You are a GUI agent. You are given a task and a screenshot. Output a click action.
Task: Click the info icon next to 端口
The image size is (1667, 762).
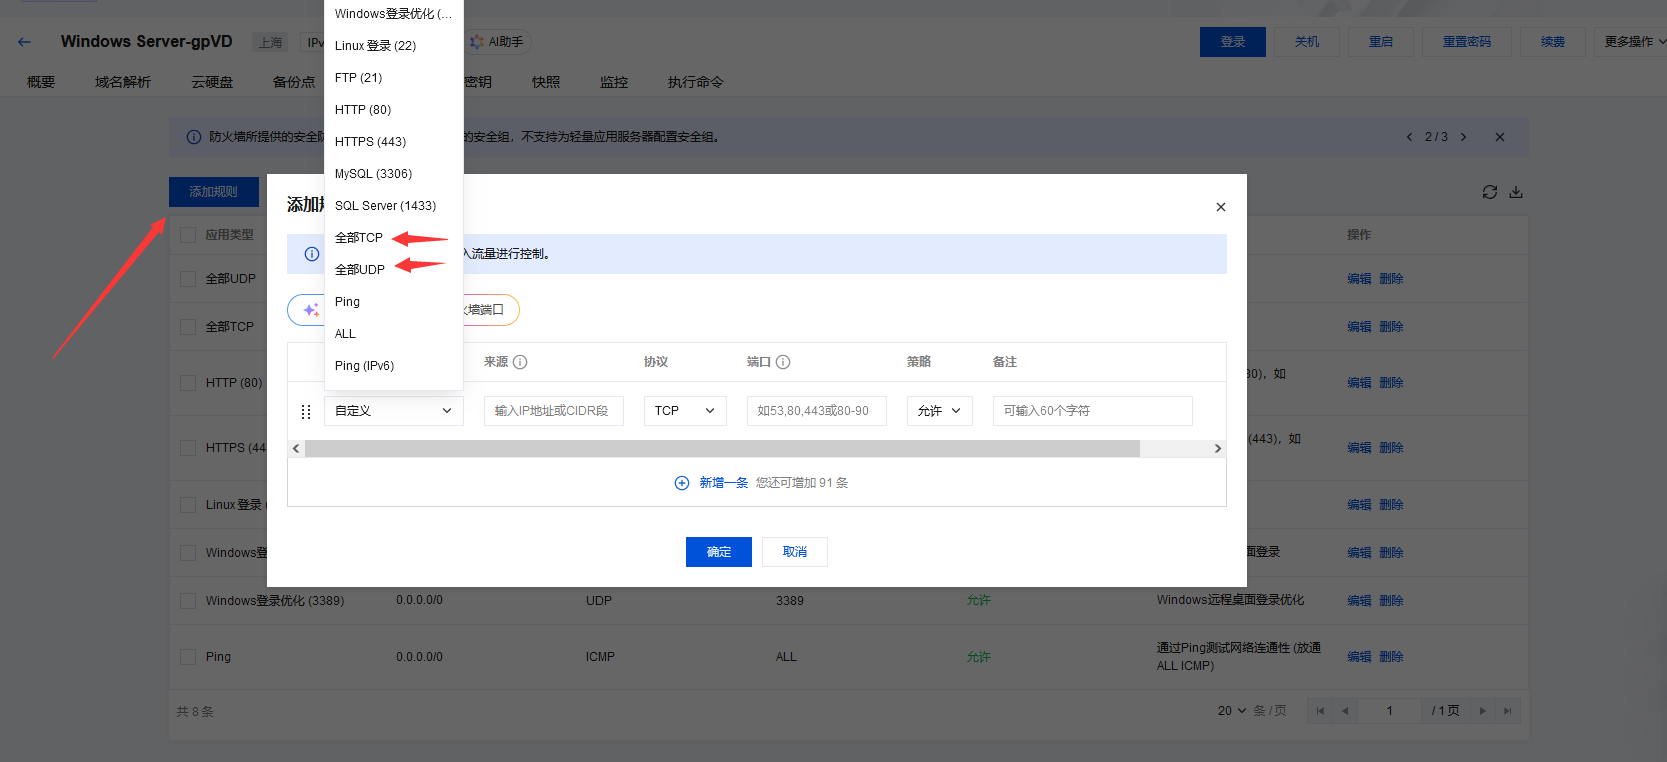(783, 362)
